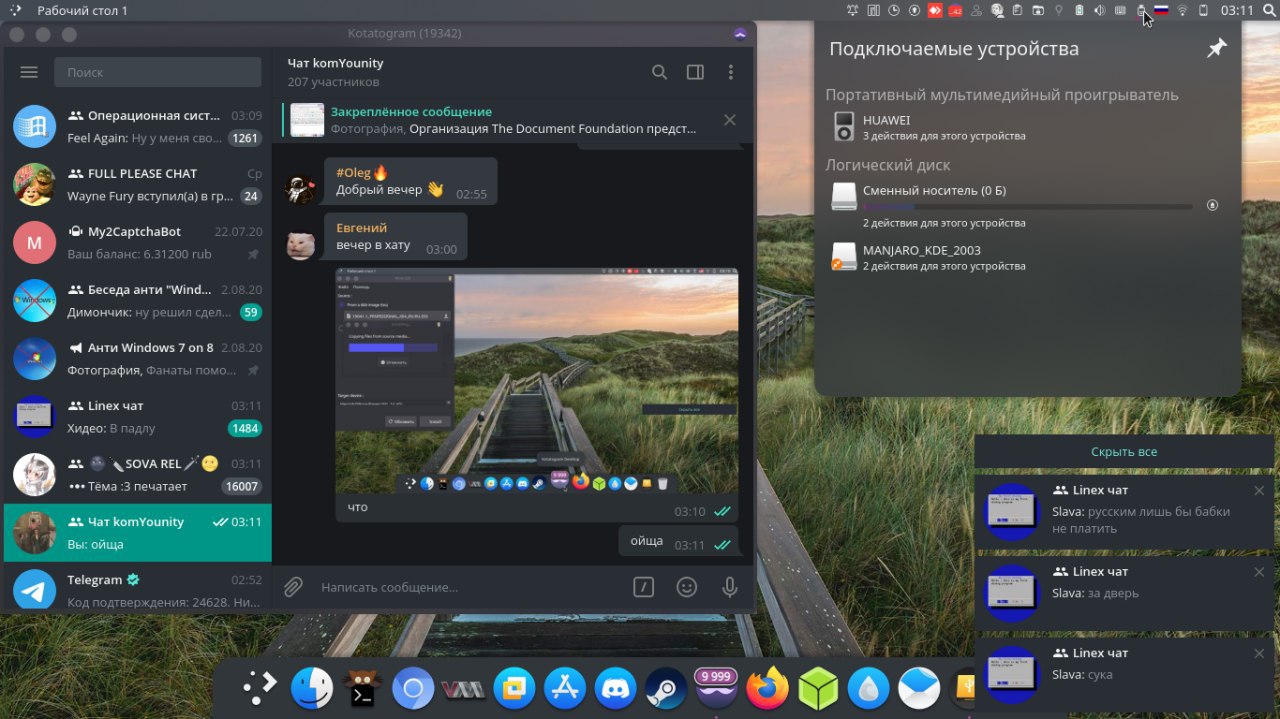Open the chat's three-dot options menu

coord(731,72)
